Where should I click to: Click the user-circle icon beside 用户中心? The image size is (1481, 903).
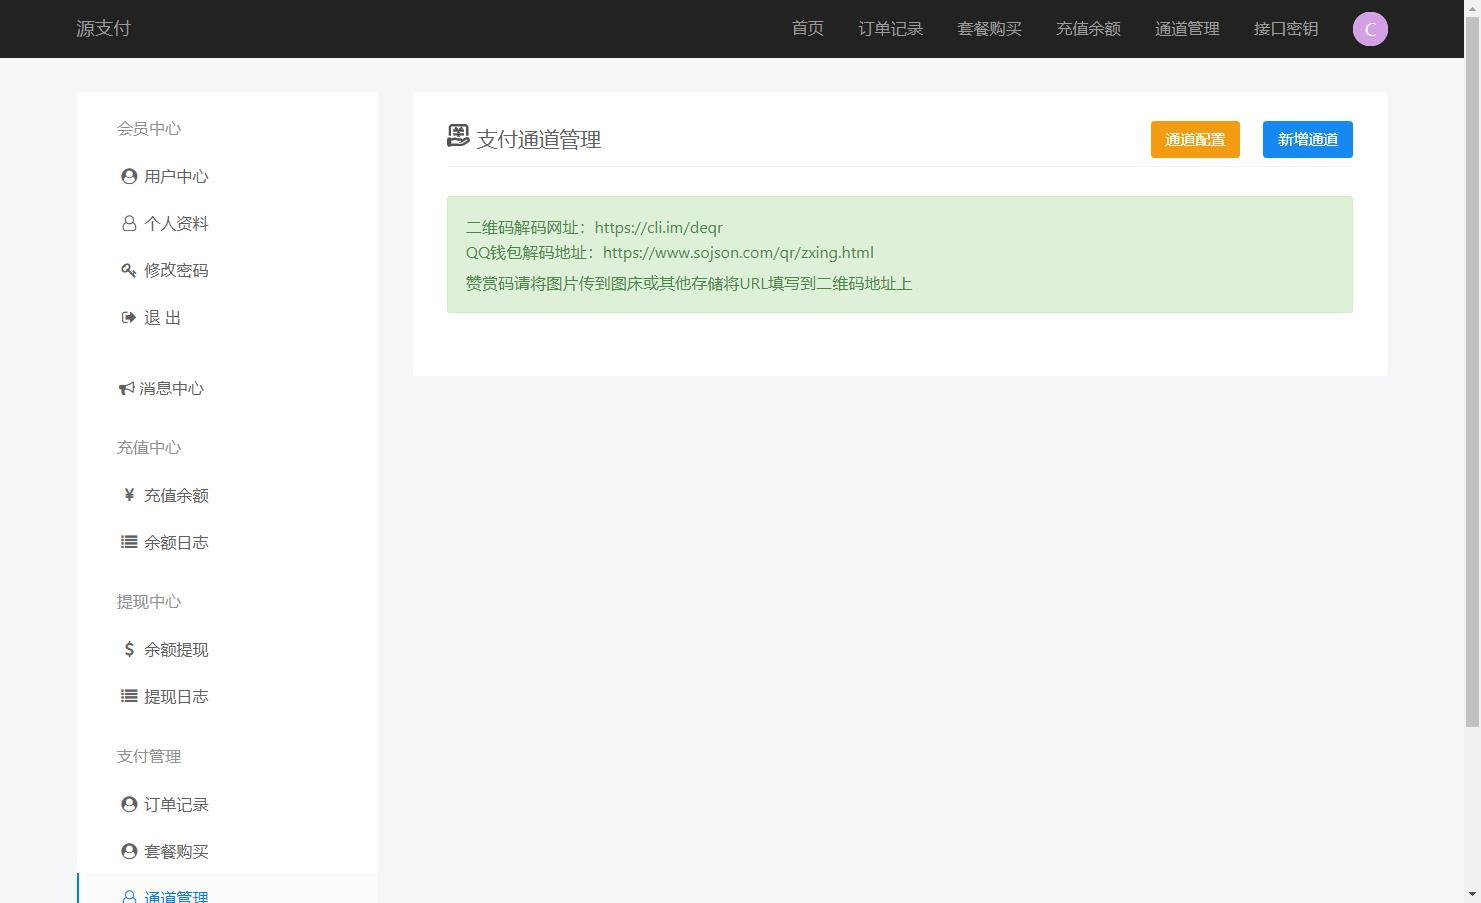click(x=129, y=176)
